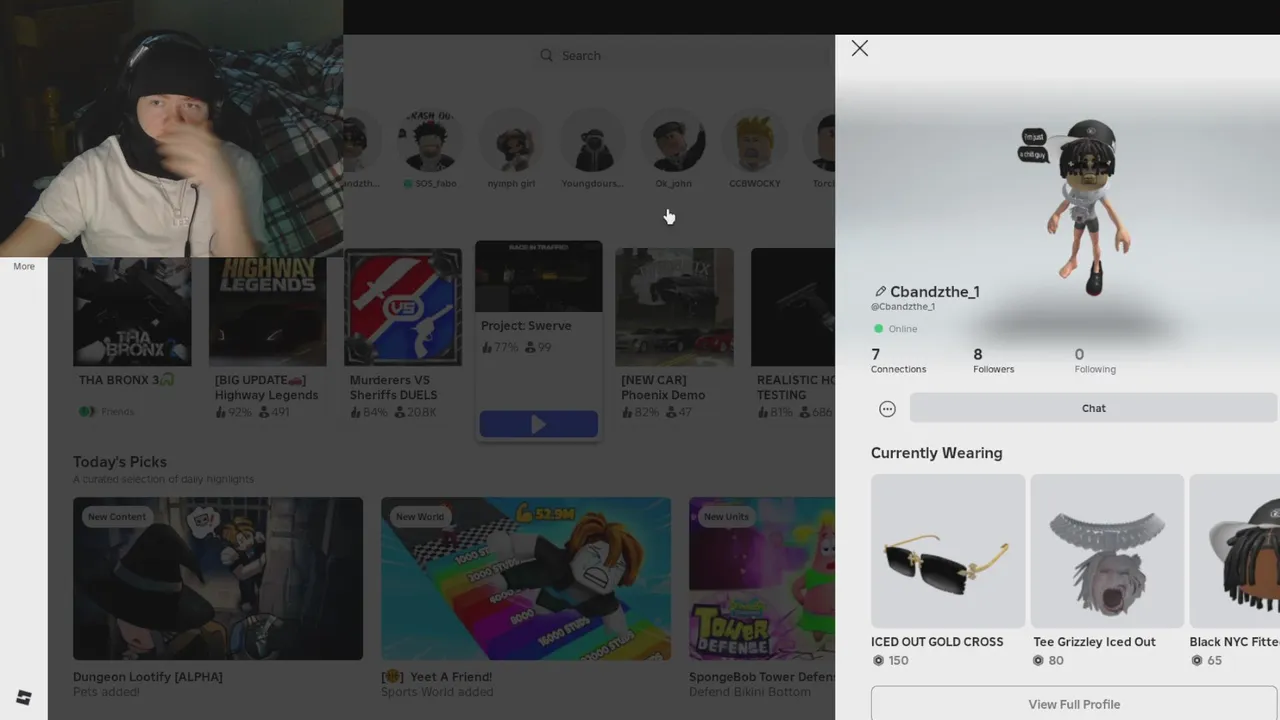The image size is (1280, 720).
Task: Open the 8 Followers count
Action: pos(993,361)
